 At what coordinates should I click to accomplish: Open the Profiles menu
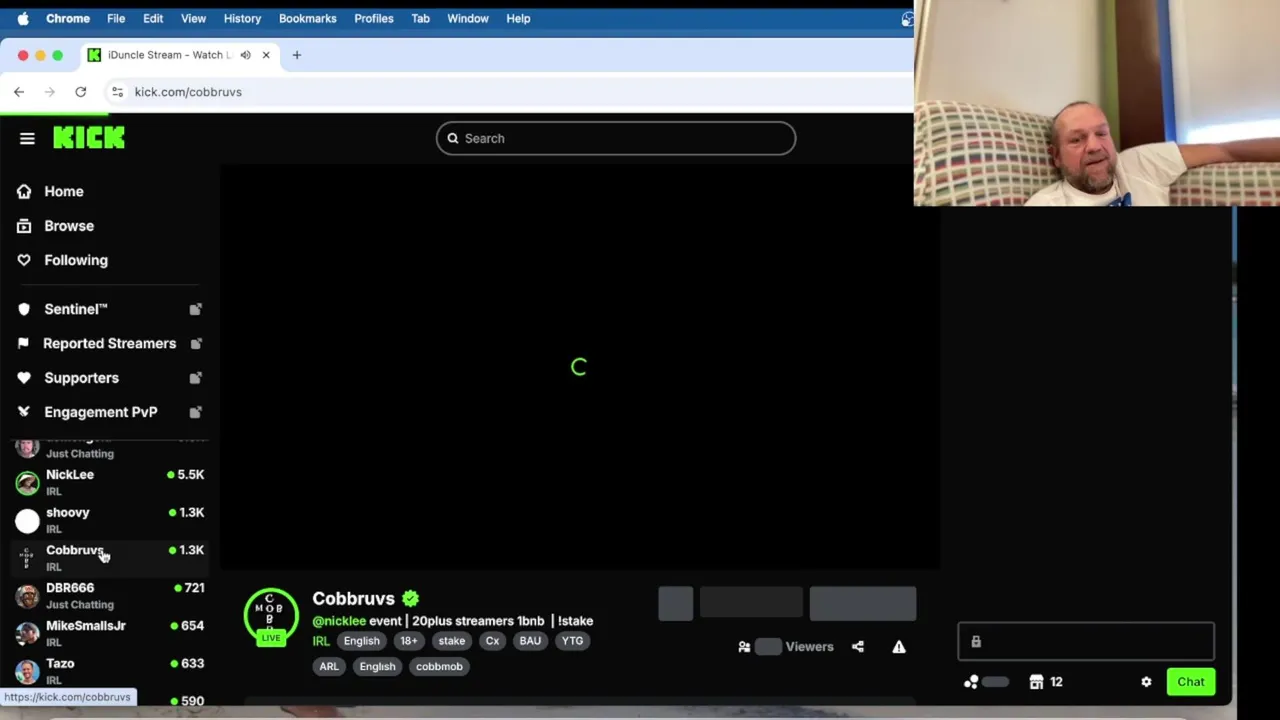374,18
